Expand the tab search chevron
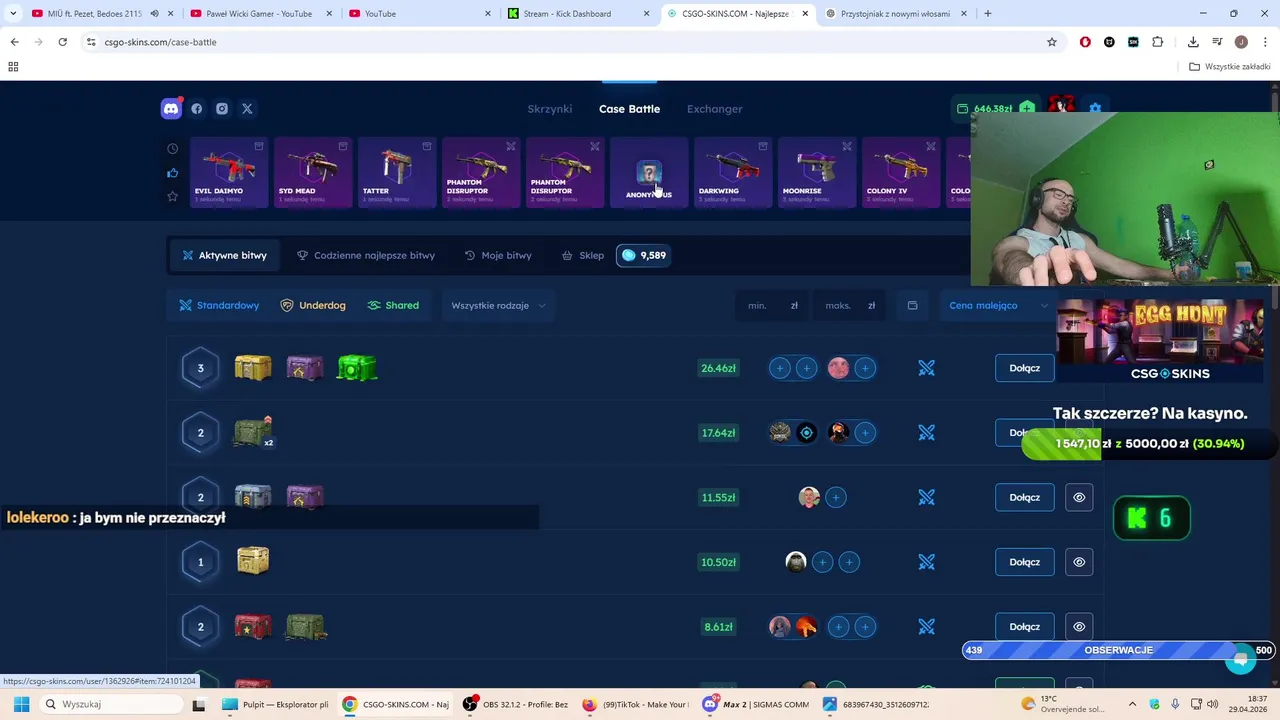Image resolution: width=1280 pixels, height=720 pixels. click(x=13, y=14)
